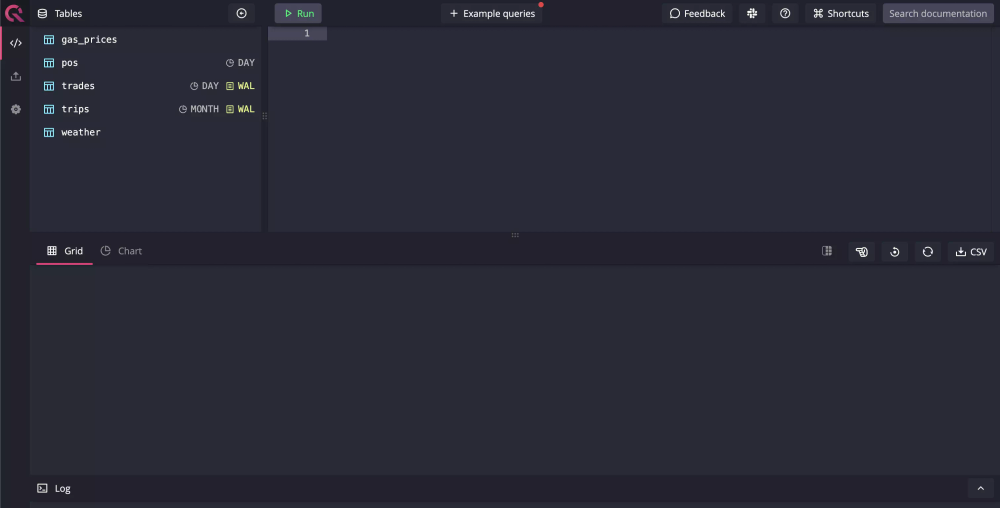Reset the grid layout with the rotate icon
The width and height of the screenshot is (1000, 508).
tap(895, 251)
